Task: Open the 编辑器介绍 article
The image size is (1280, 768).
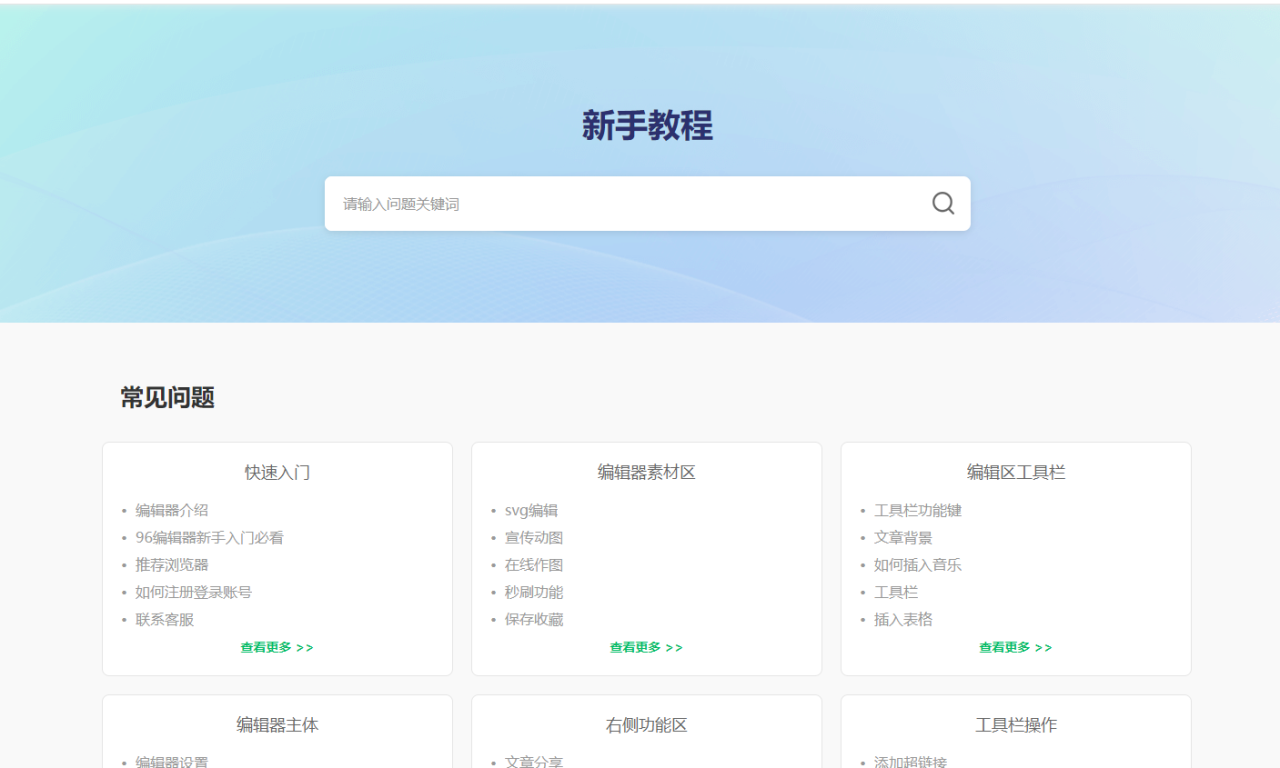Action: pos(172,510)
